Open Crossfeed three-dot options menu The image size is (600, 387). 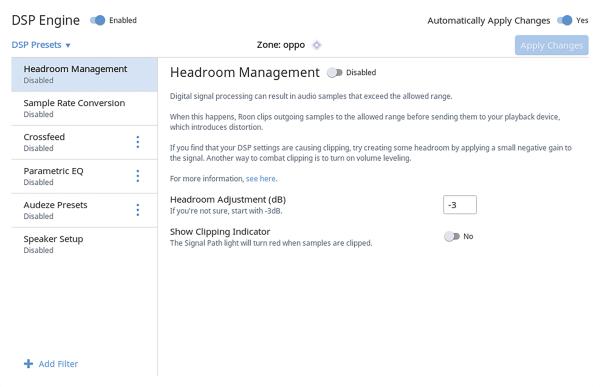[138, 142]
